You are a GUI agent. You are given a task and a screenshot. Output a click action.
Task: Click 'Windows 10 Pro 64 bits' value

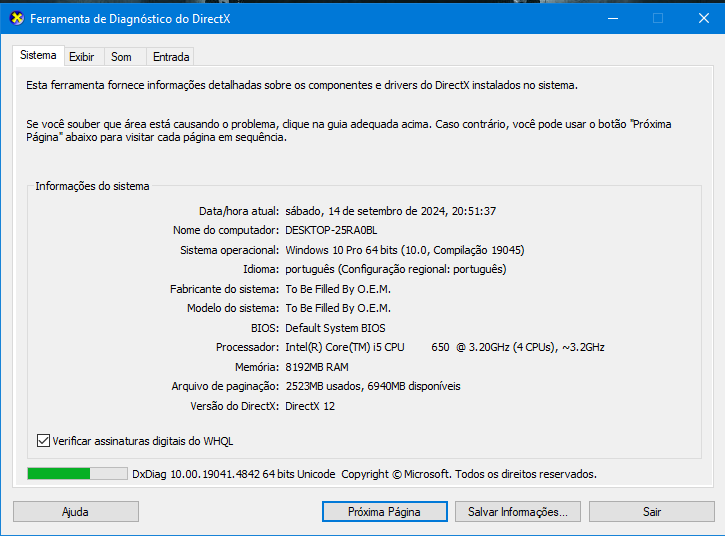coord(341,250)
